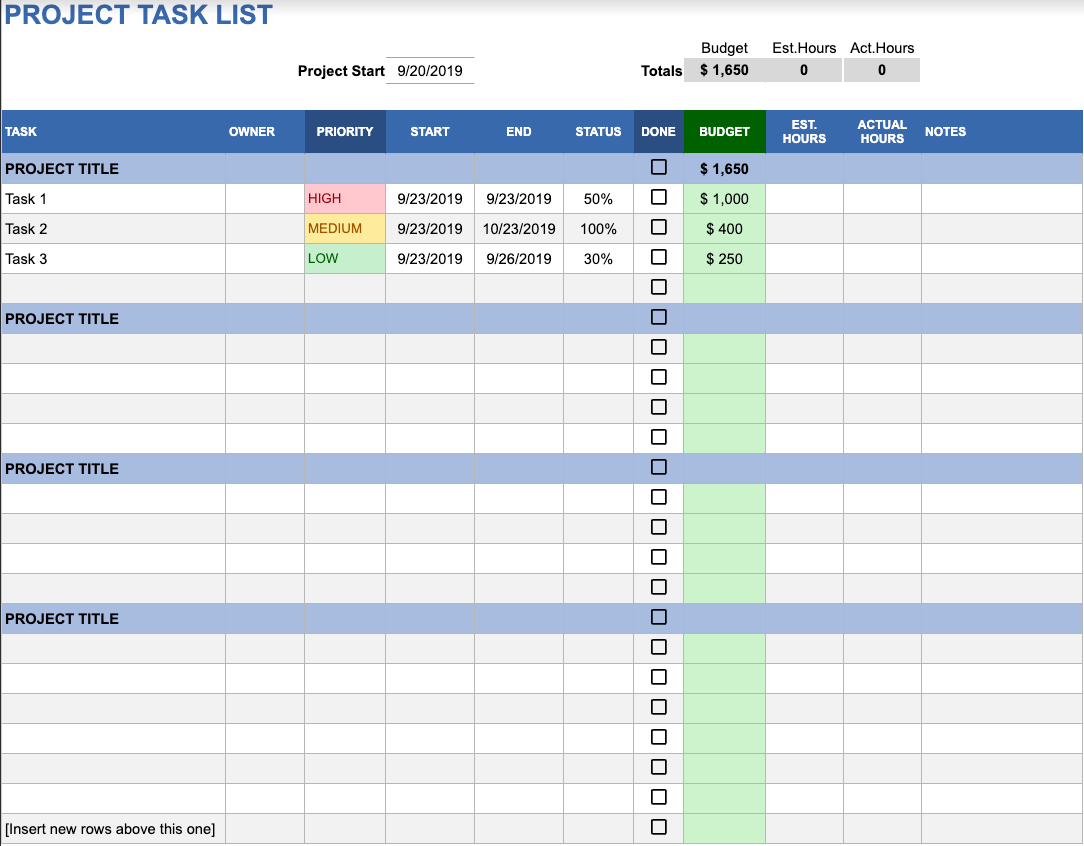Open the LOW priority cell for Task 3
This screenshot has width=1084, height=846.
tap(344, 258)
